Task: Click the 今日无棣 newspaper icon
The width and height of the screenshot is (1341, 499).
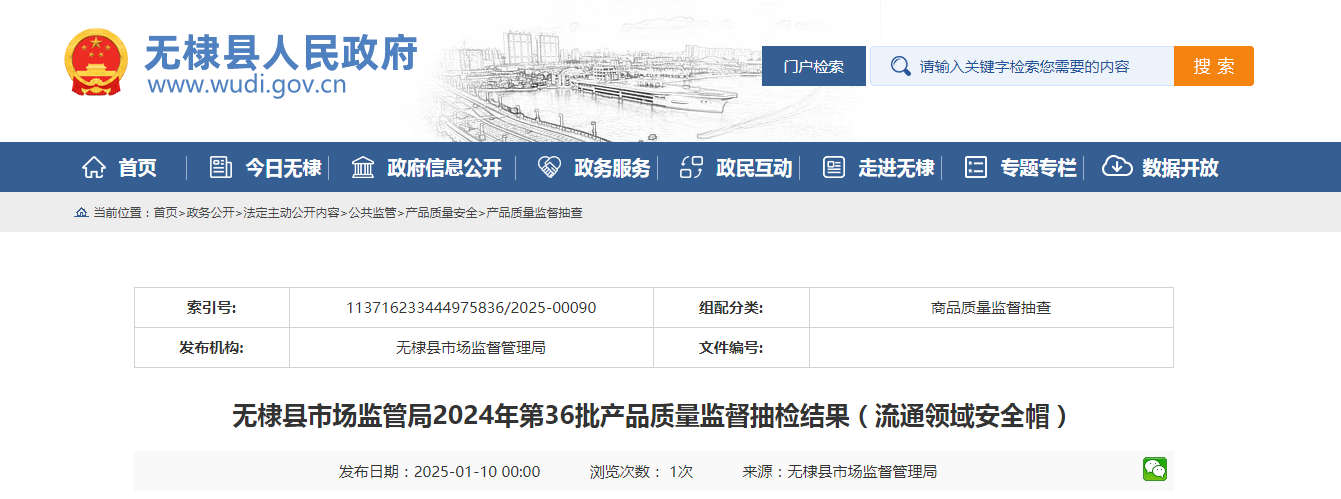Action: (220, 168)
